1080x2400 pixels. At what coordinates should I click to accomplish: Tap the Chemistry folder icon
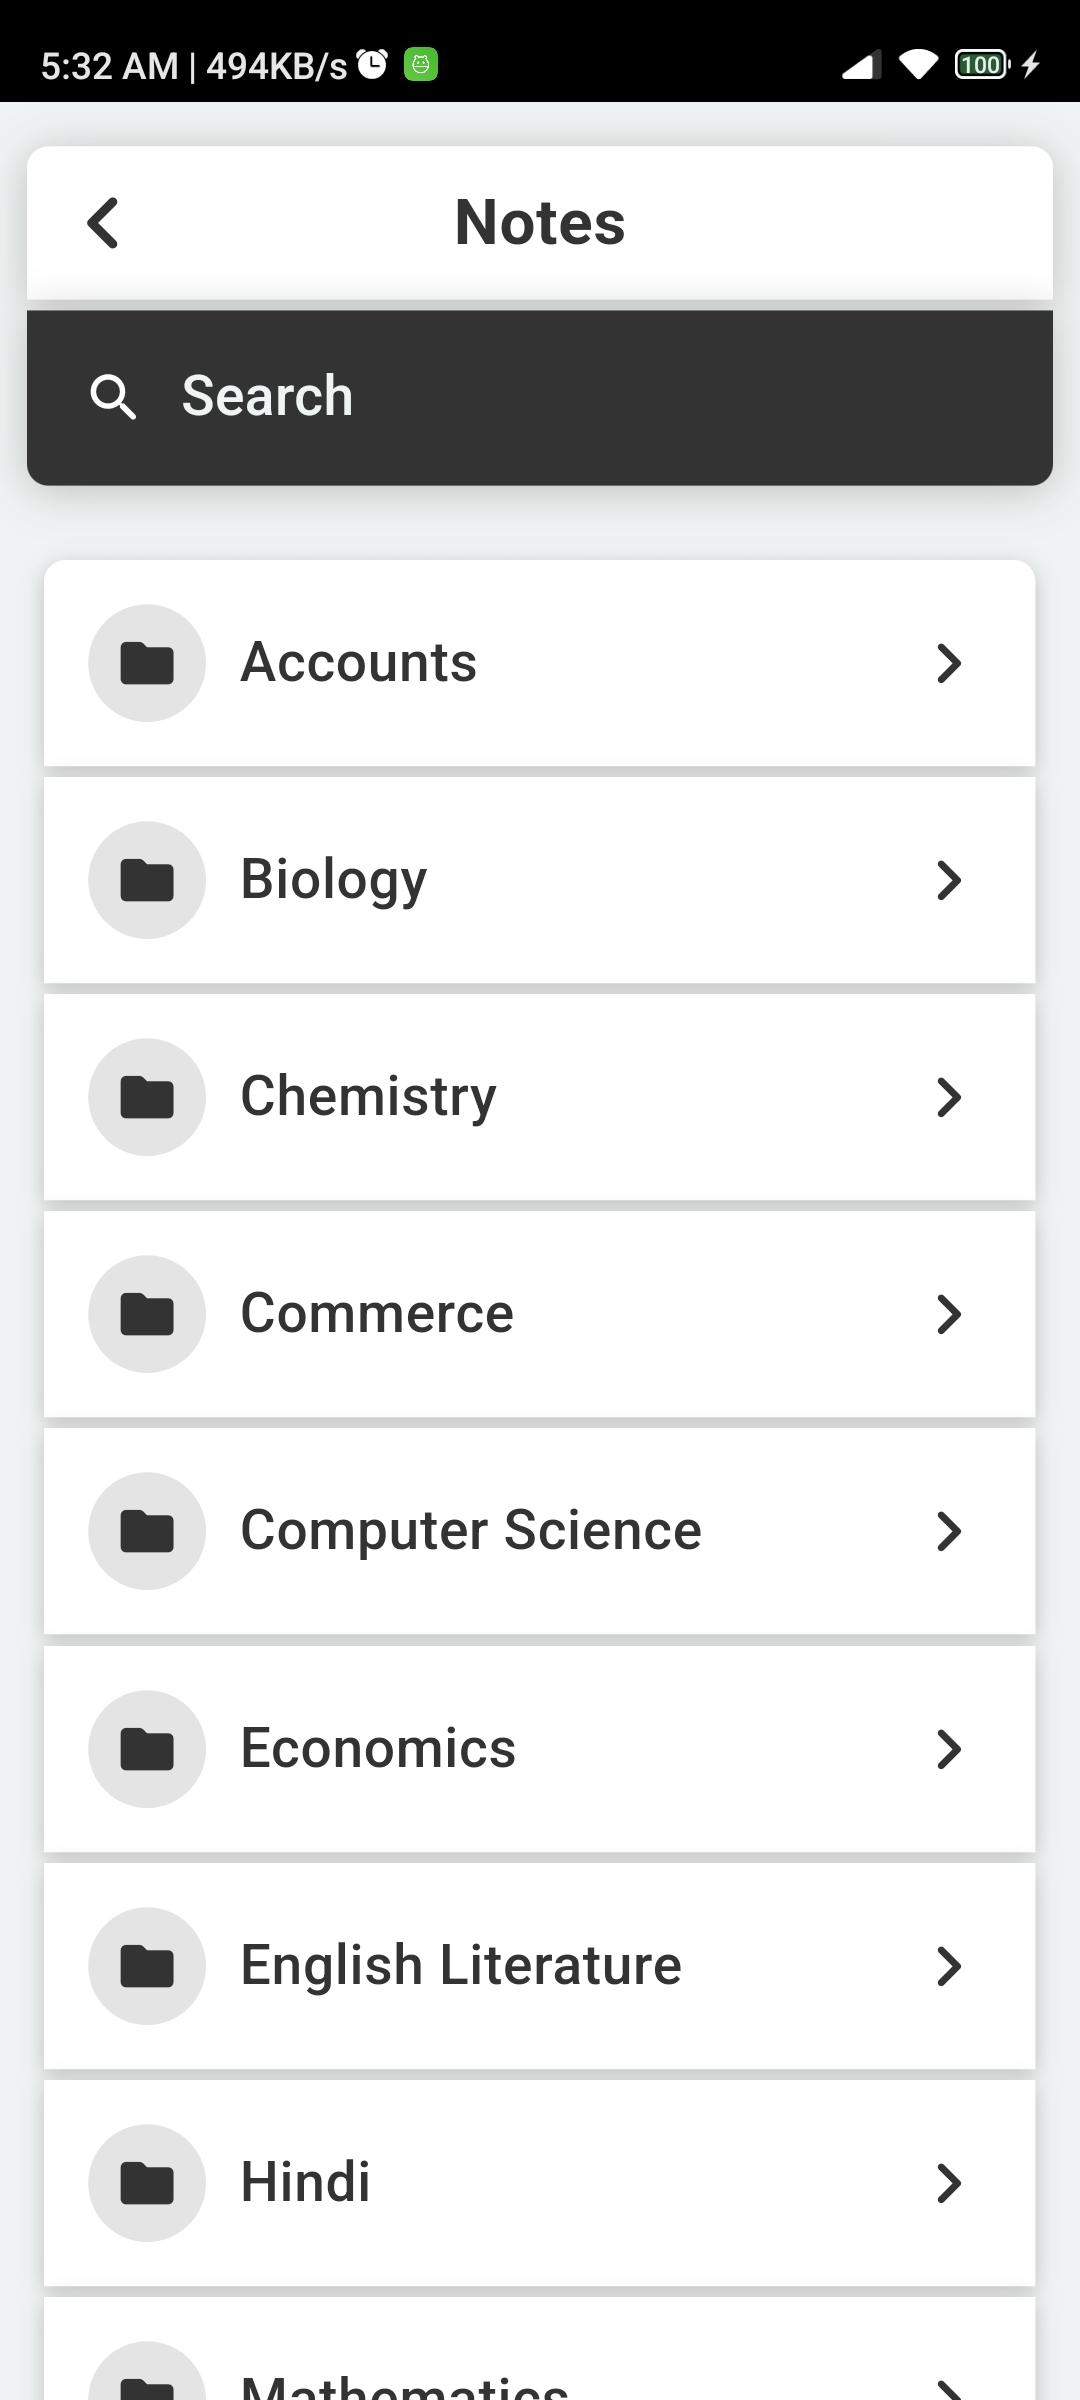click(147, 1097)
